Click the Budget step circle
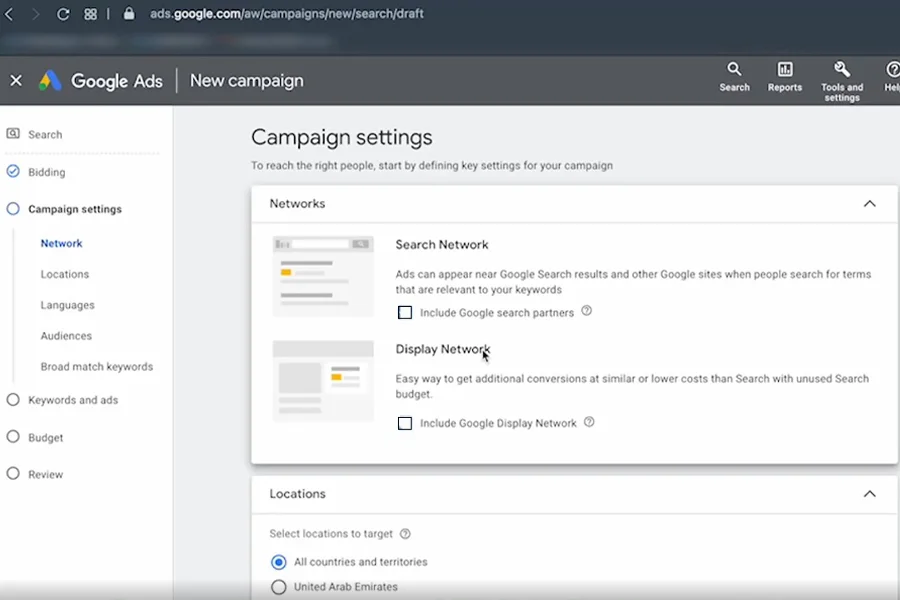The width and height of the screenshot is (900, 600). 13,436
